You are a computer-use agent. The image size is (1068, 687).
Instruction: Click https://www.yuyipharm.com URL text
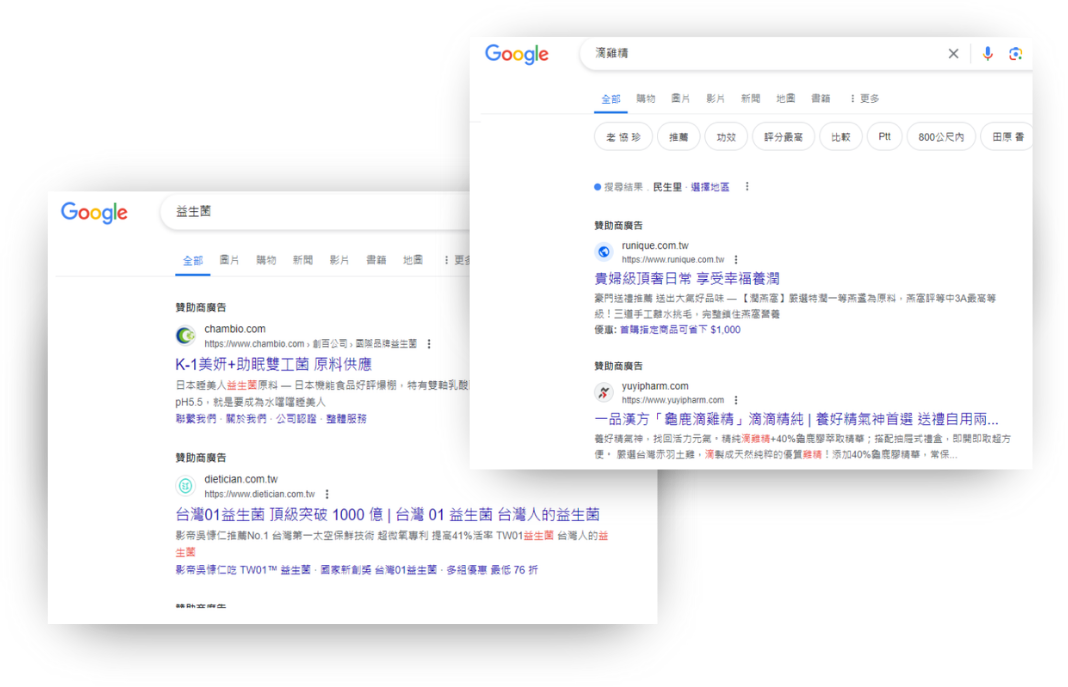tap(673, 400)
